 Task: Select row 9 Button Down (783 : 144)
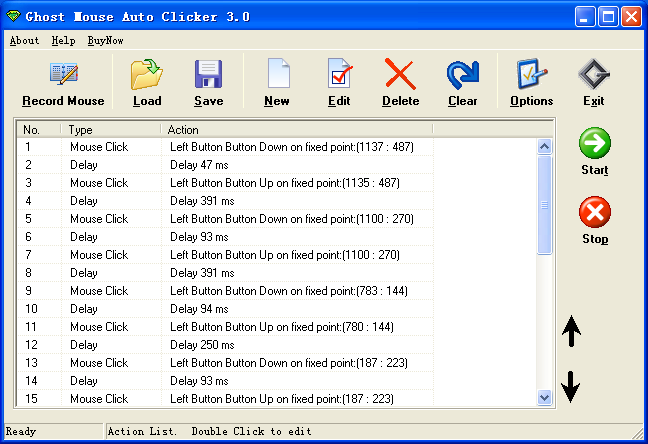[x=225, y=291]
